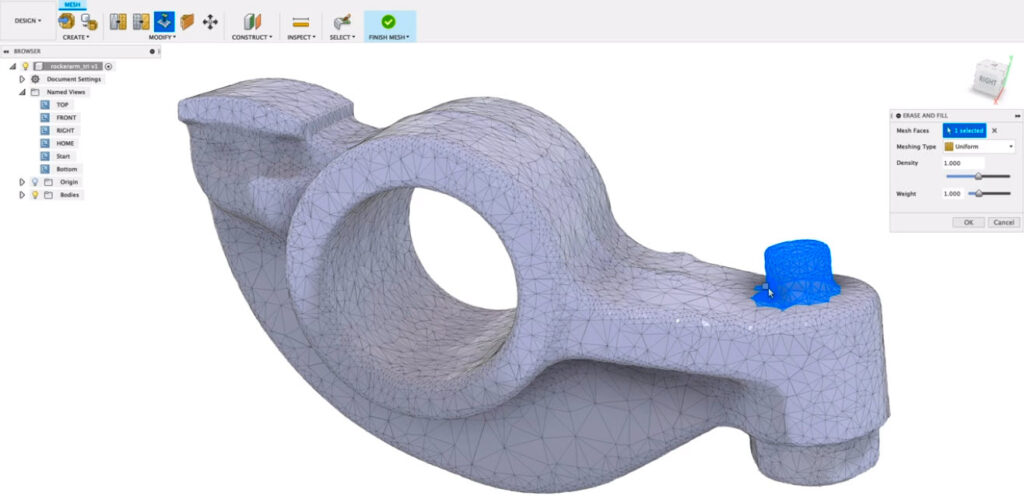Open the Inspect dropdown menu
Image resolution: width=1024 pixels, height=496 pixels.
301,37
